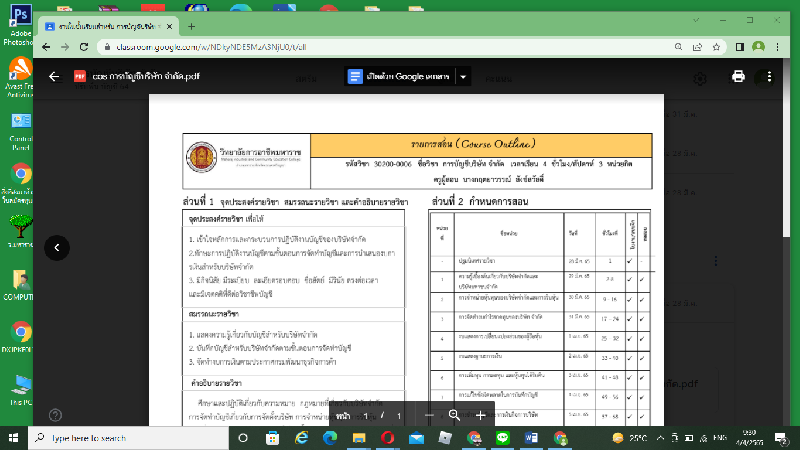Open a new Chrome tab
800x450 pixels.
click(192, 25)
